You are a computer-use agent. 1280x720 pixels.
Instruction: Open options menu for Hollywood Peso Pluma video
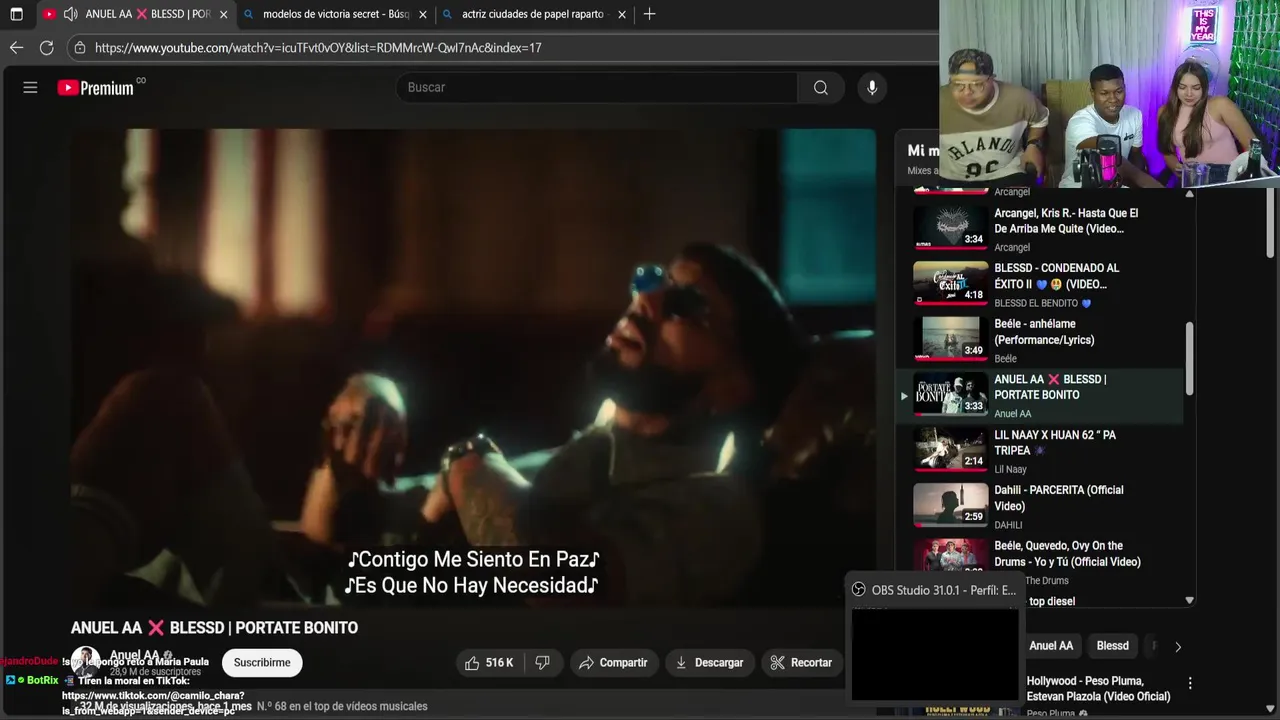1190,683
